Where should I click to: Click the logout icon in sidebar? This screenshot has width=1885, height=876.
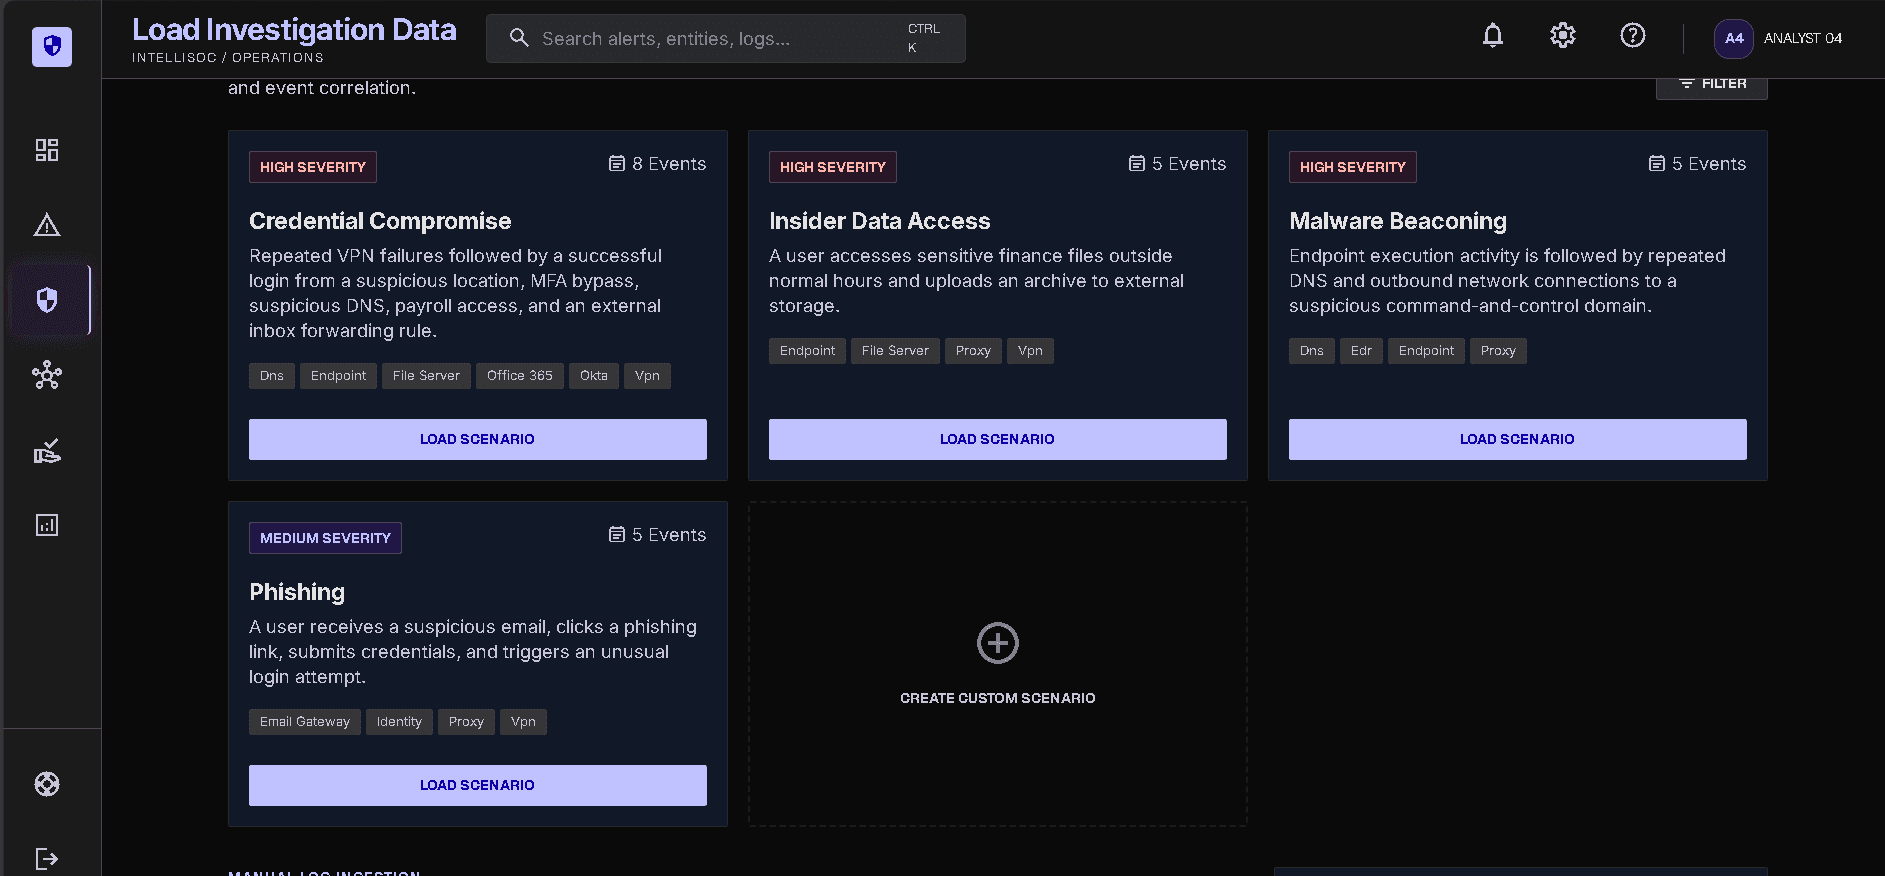pos(47,859)
